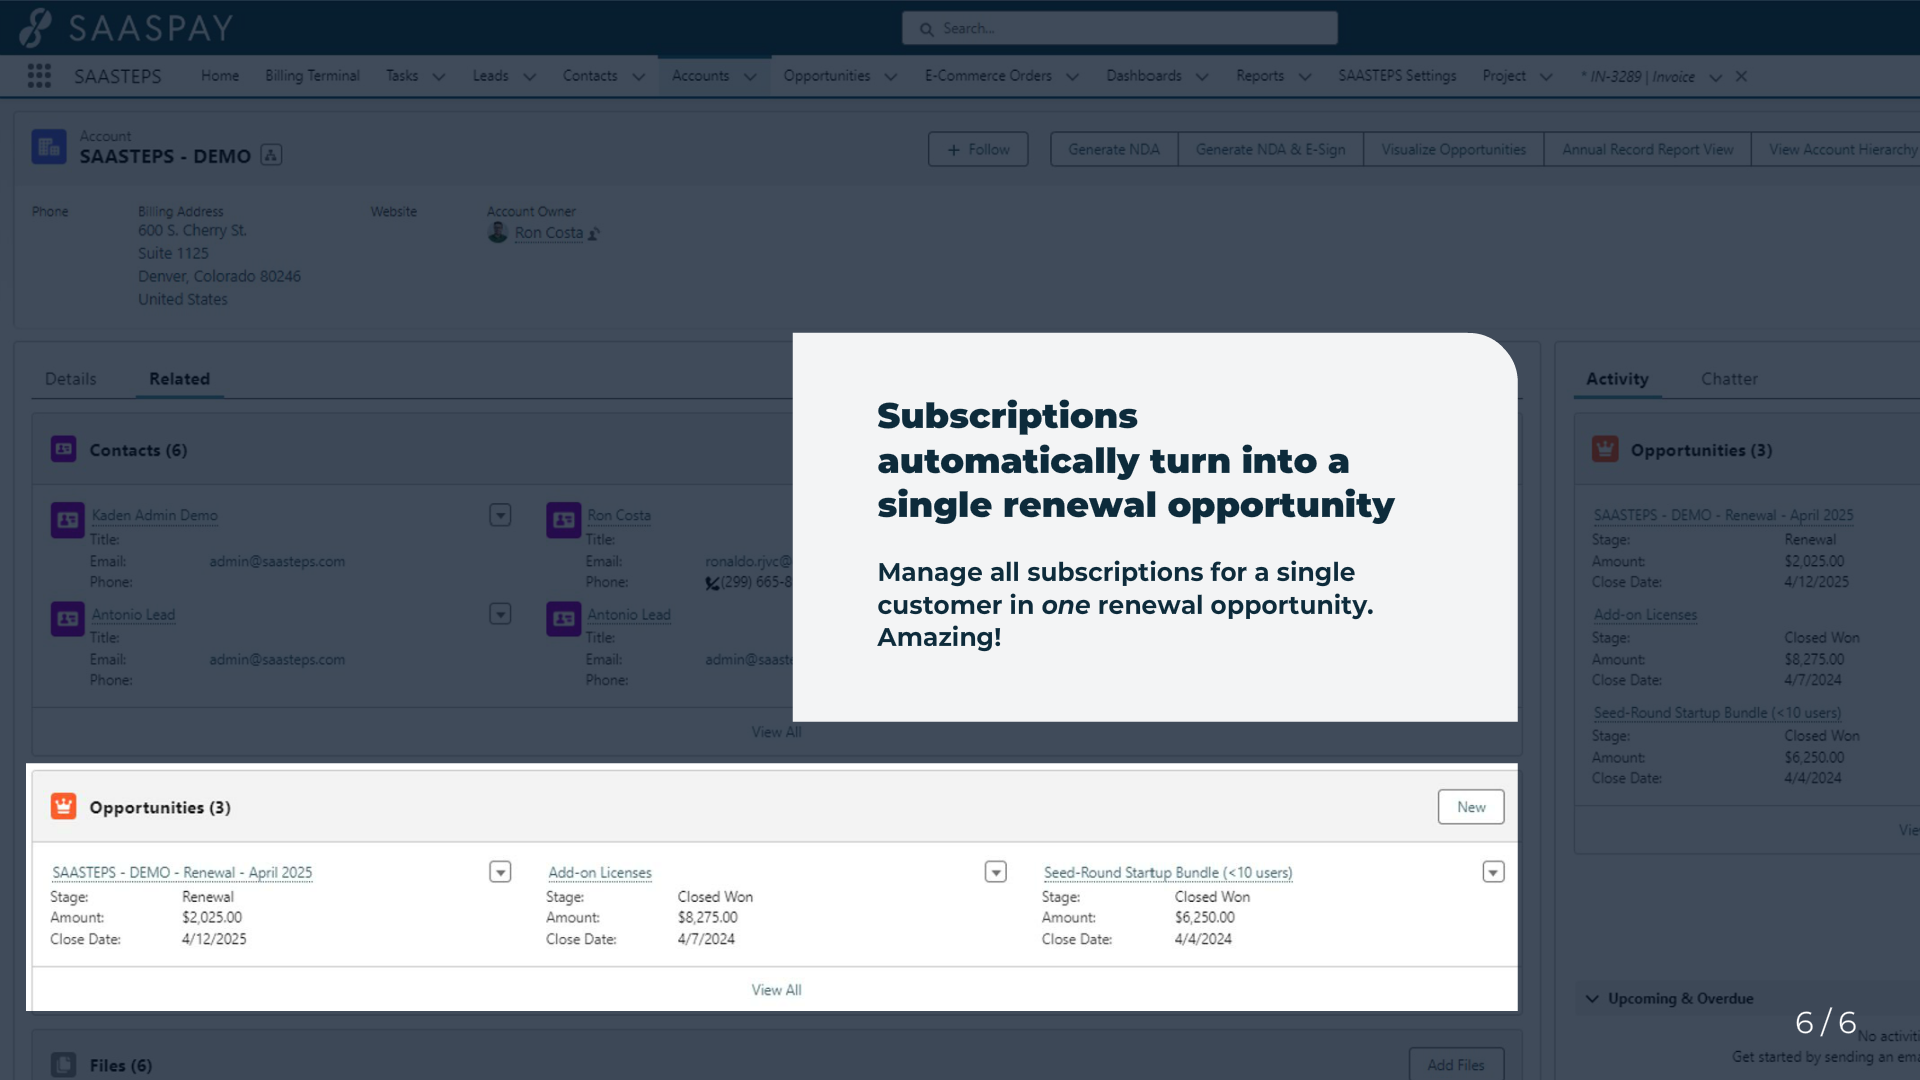Click the Contacts (6) section icon
Screen dimensions: 1920x1080
pos(64,449)
